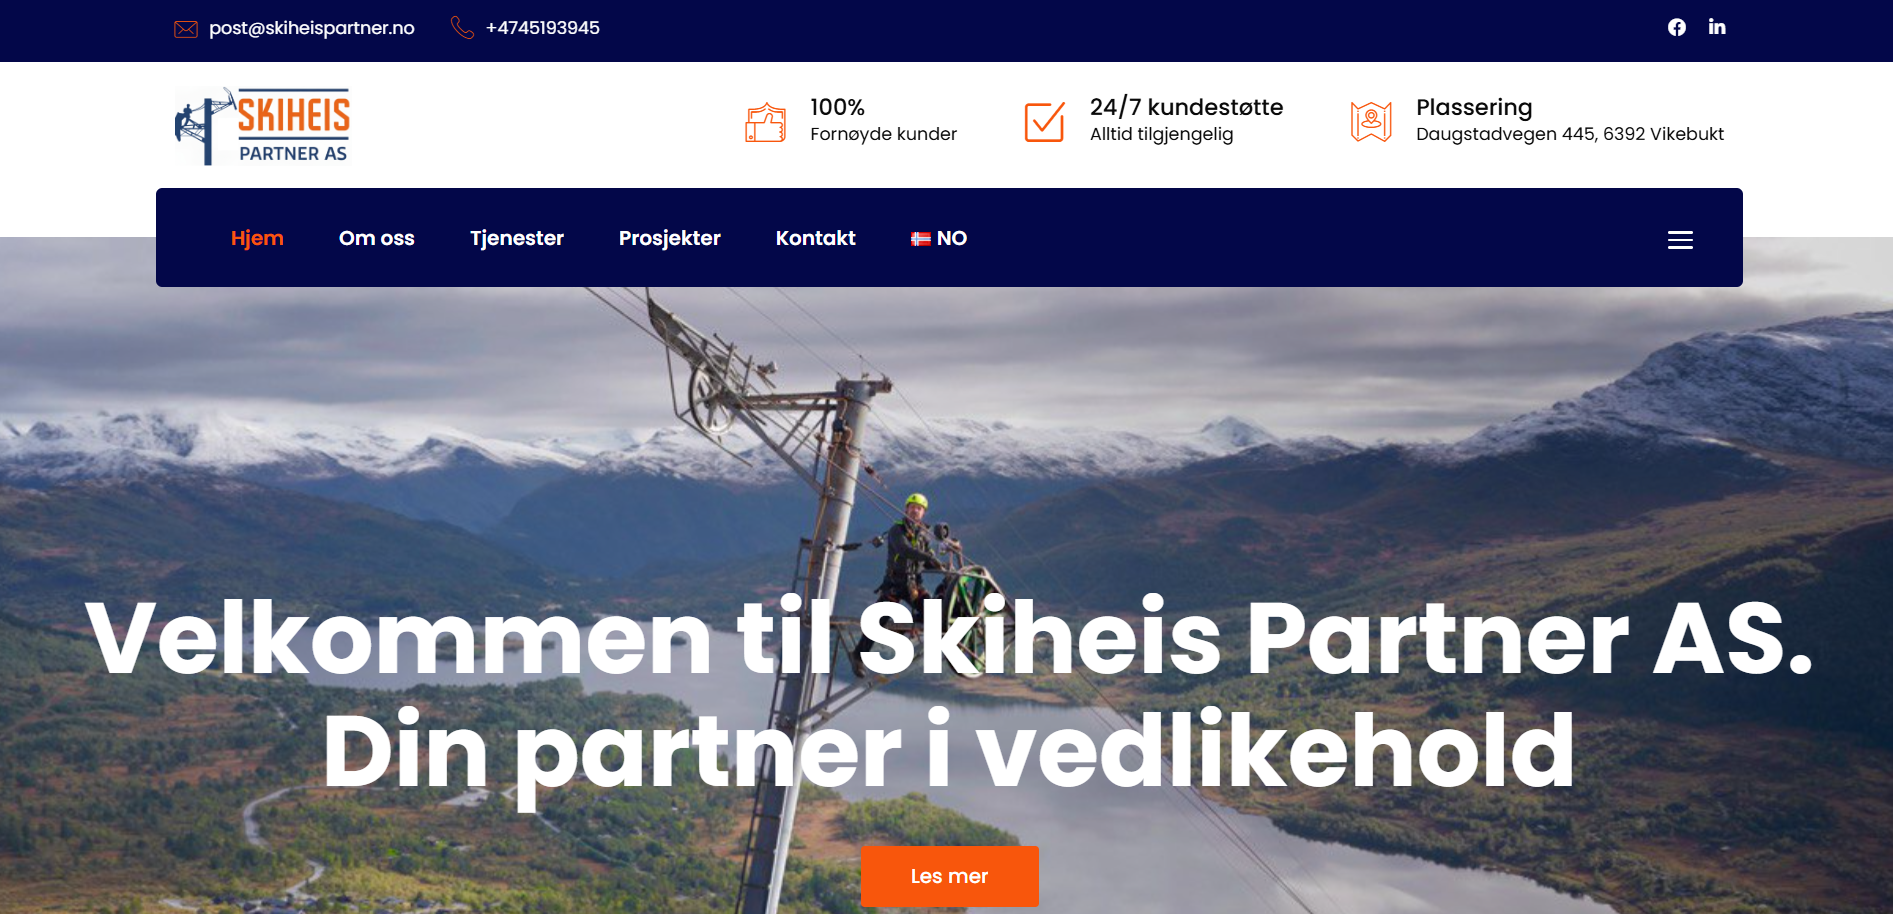Click the Les mer button
This screenshot has height=914, width=1893.
click(950, 876)
